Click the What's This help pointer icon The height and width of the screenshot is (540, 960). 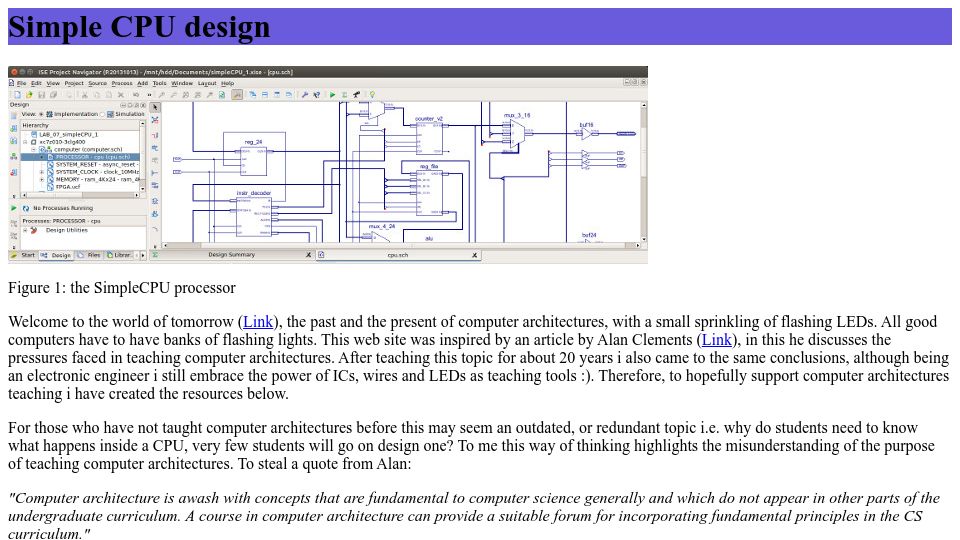(317, 95)
